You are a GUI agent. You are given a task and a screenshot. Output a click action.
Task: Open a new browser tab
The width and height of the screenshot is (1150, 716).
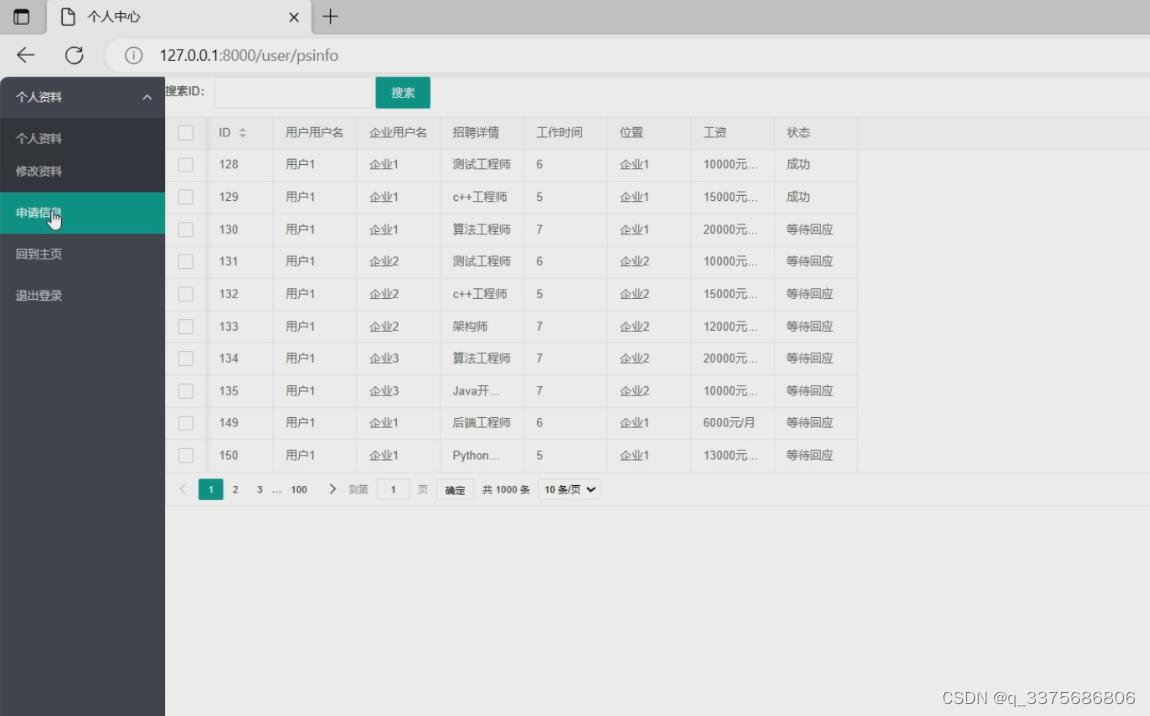[330, 16]
